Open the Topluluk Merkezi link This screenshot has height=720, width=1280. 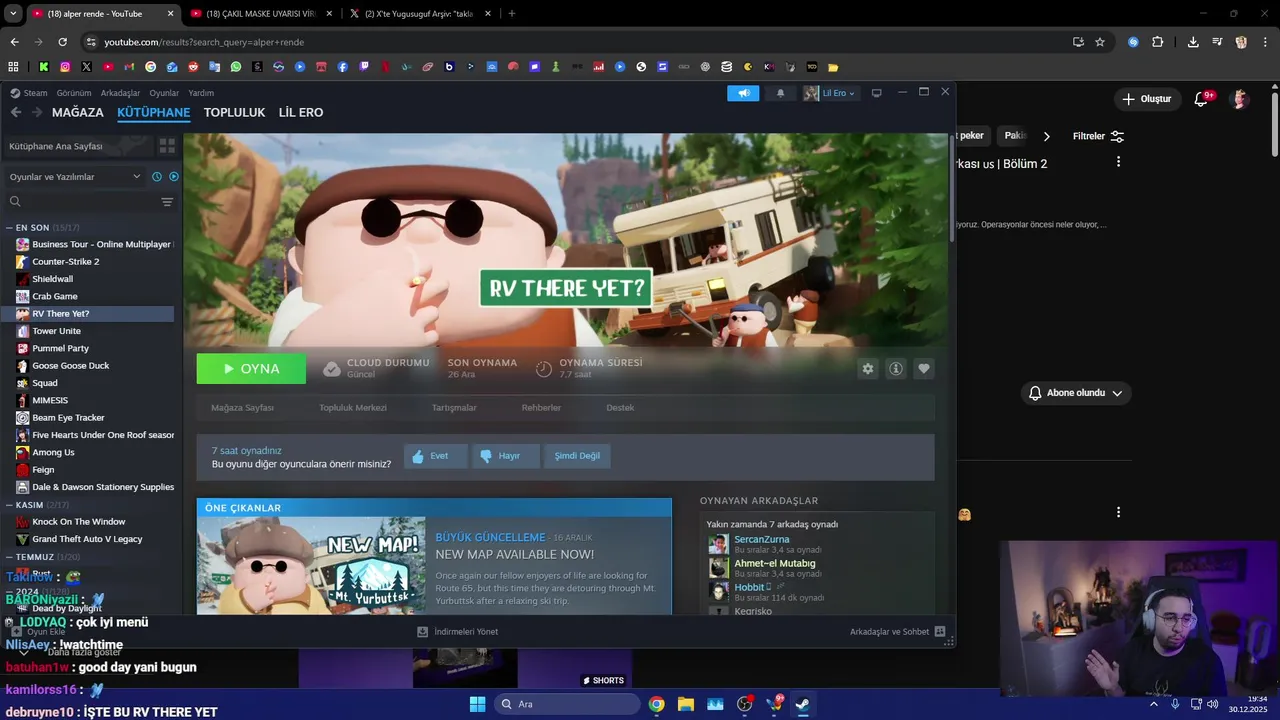pos(353,408)
